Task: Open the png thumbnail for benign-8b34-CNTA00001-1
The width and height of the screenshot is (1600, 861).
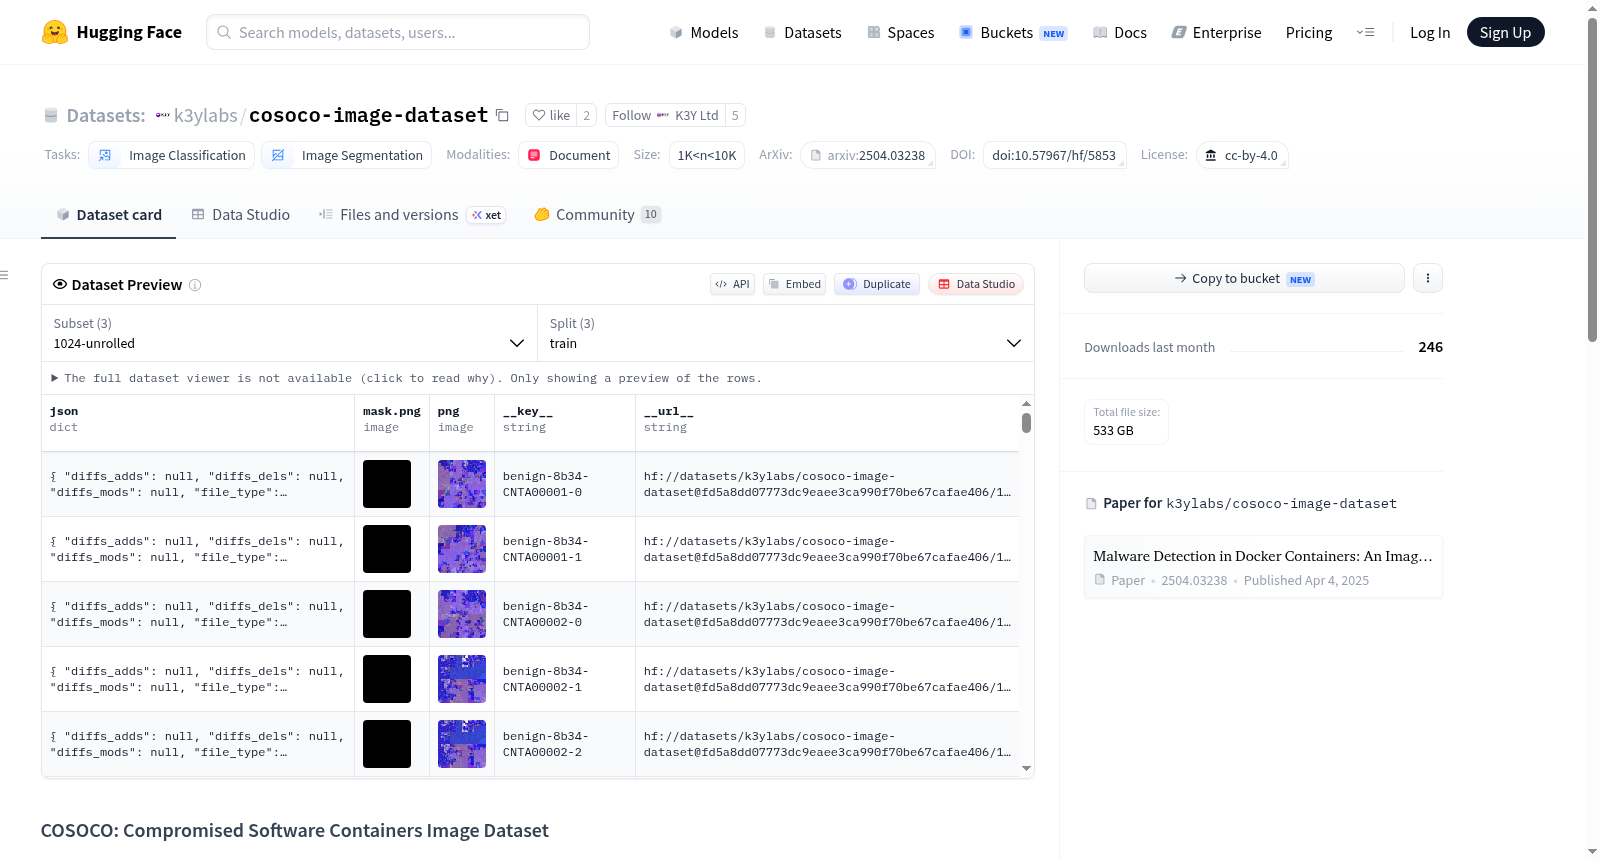Action: tap(462, 549)
